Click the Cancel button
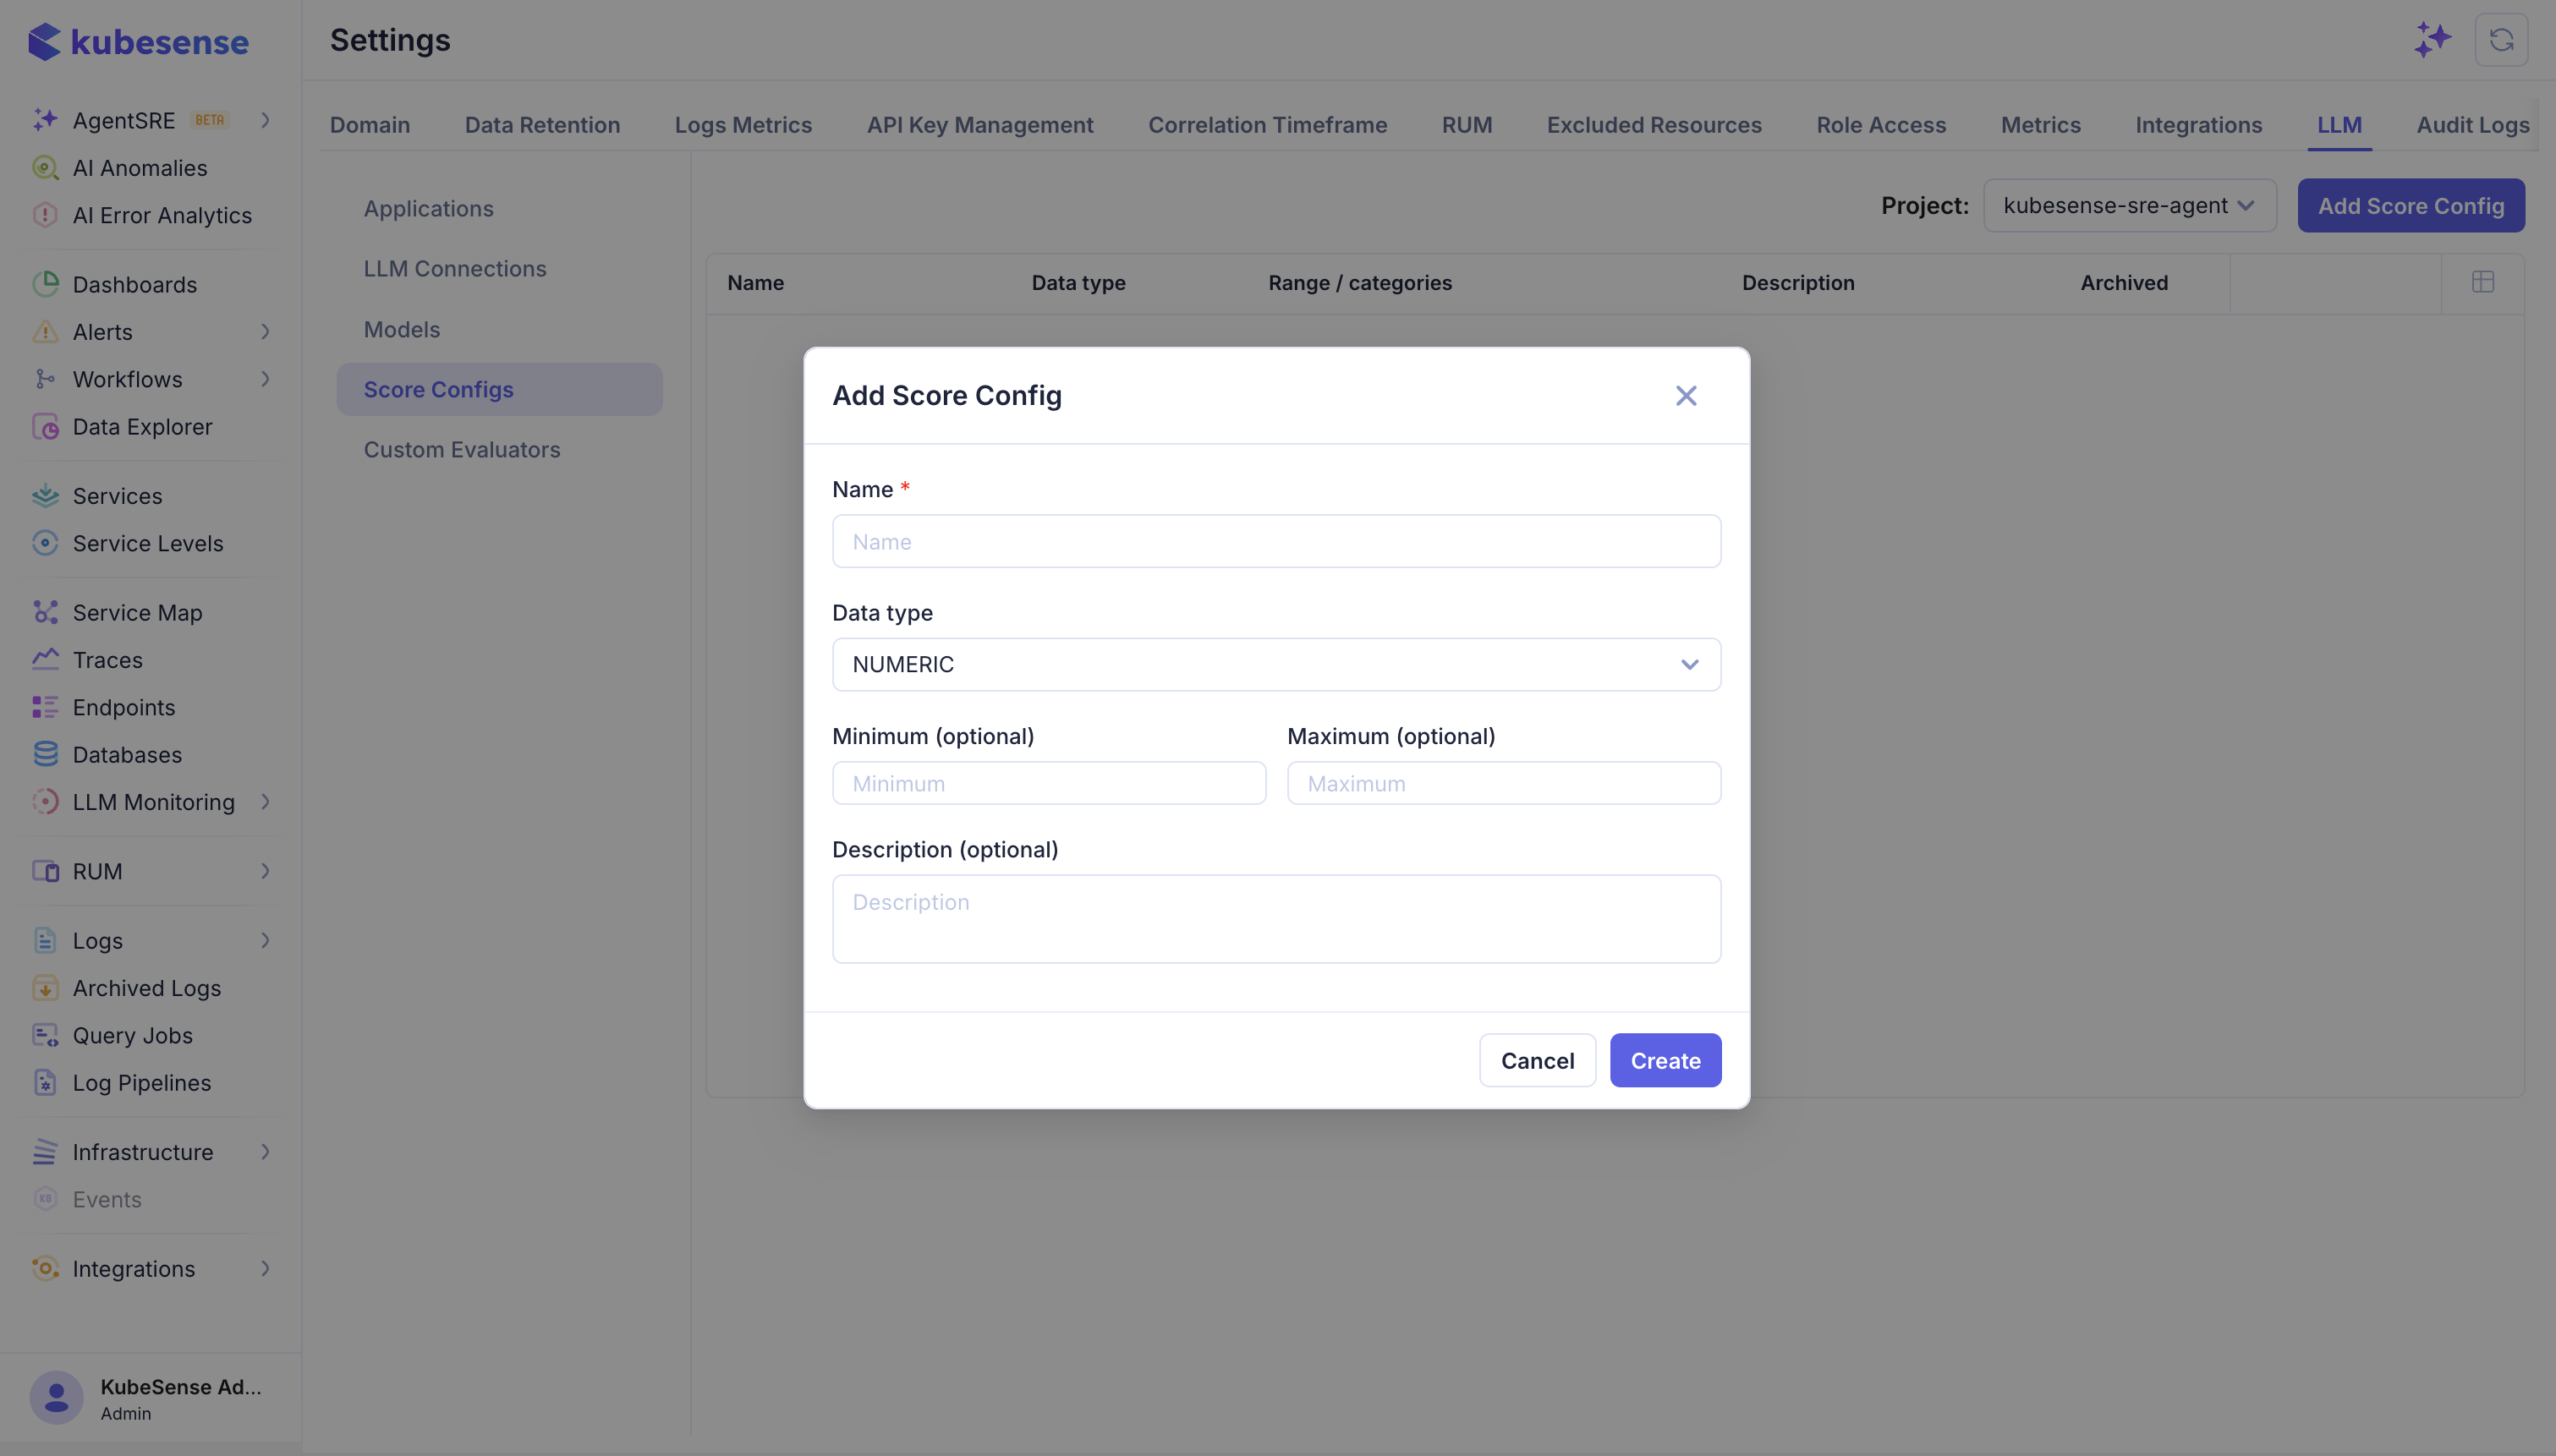 (1537, 1060)
